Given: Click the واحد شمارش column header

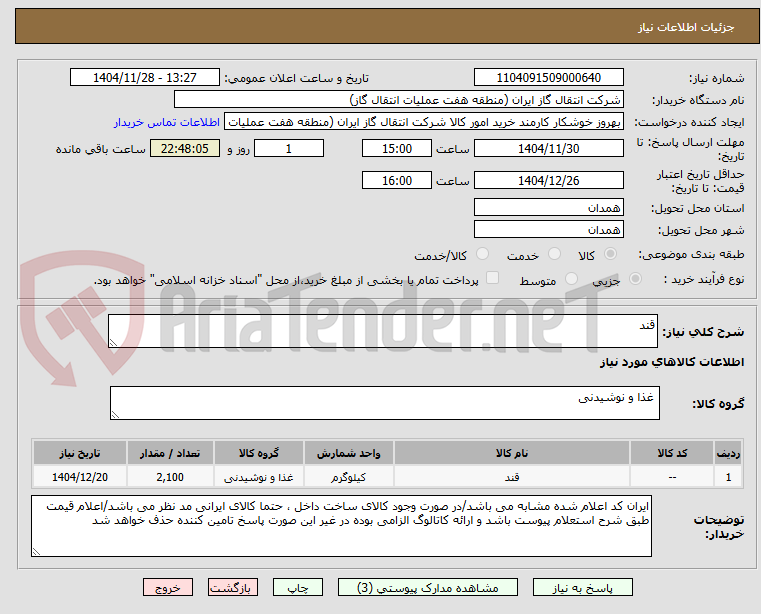Looking at the screenshot, I should 348,453.
